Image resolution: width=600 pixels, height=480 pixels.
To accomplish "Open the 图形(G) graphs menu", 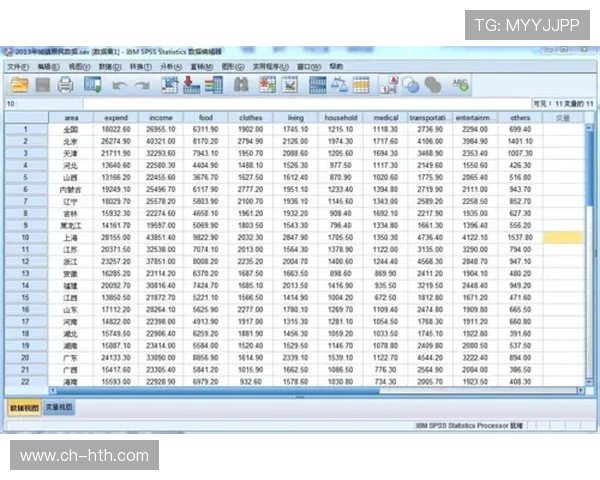I will pyautogui.click(x=232, y=66).
